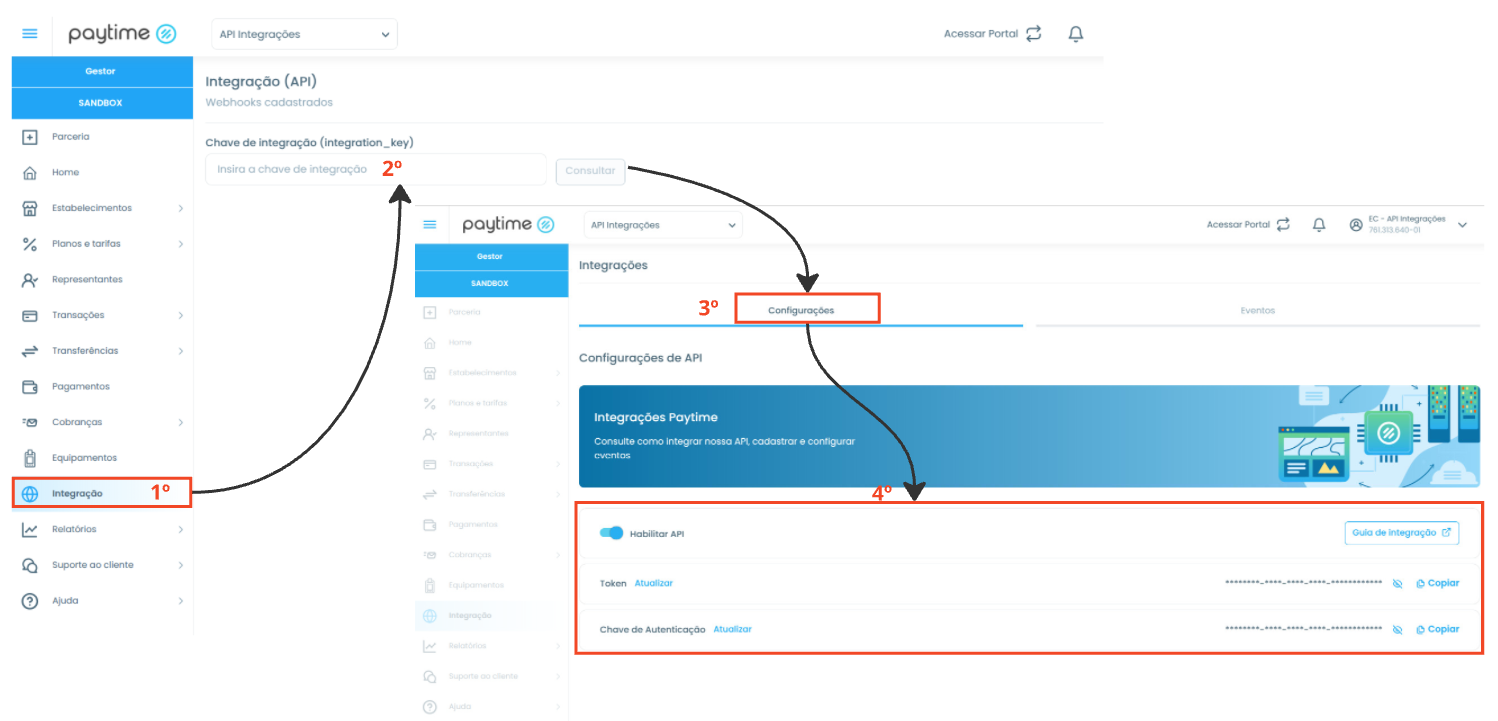1498x721 pixels.
Task: Open Cobranças in the Integração (API) window sidebar
Action: tap(102, 422)
